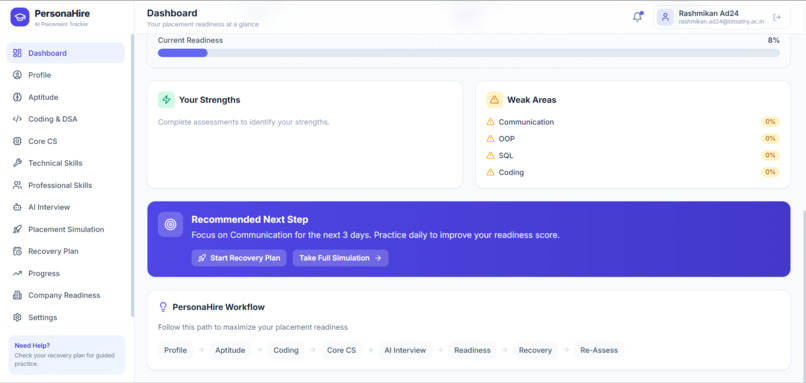Go to AI Interview page
The height and width of the screenshot is (383, 806).
pos(65,207)
